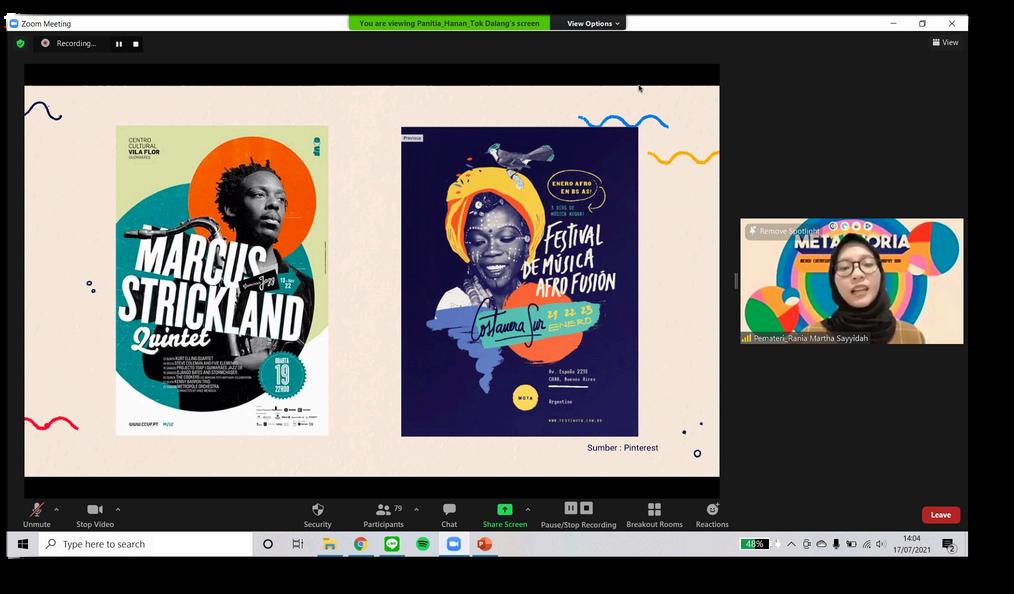Pause recording via top-left indicator button
1014x594 pixels.
[119, 44]
